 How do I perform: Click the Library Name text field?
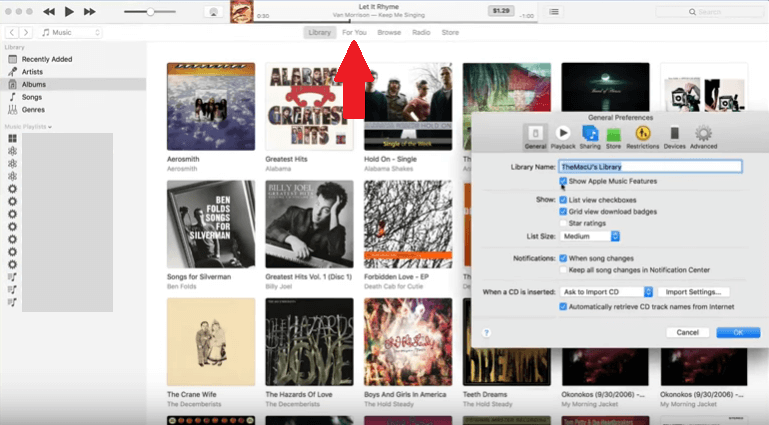pyautogui.click(x=650, y=167)
